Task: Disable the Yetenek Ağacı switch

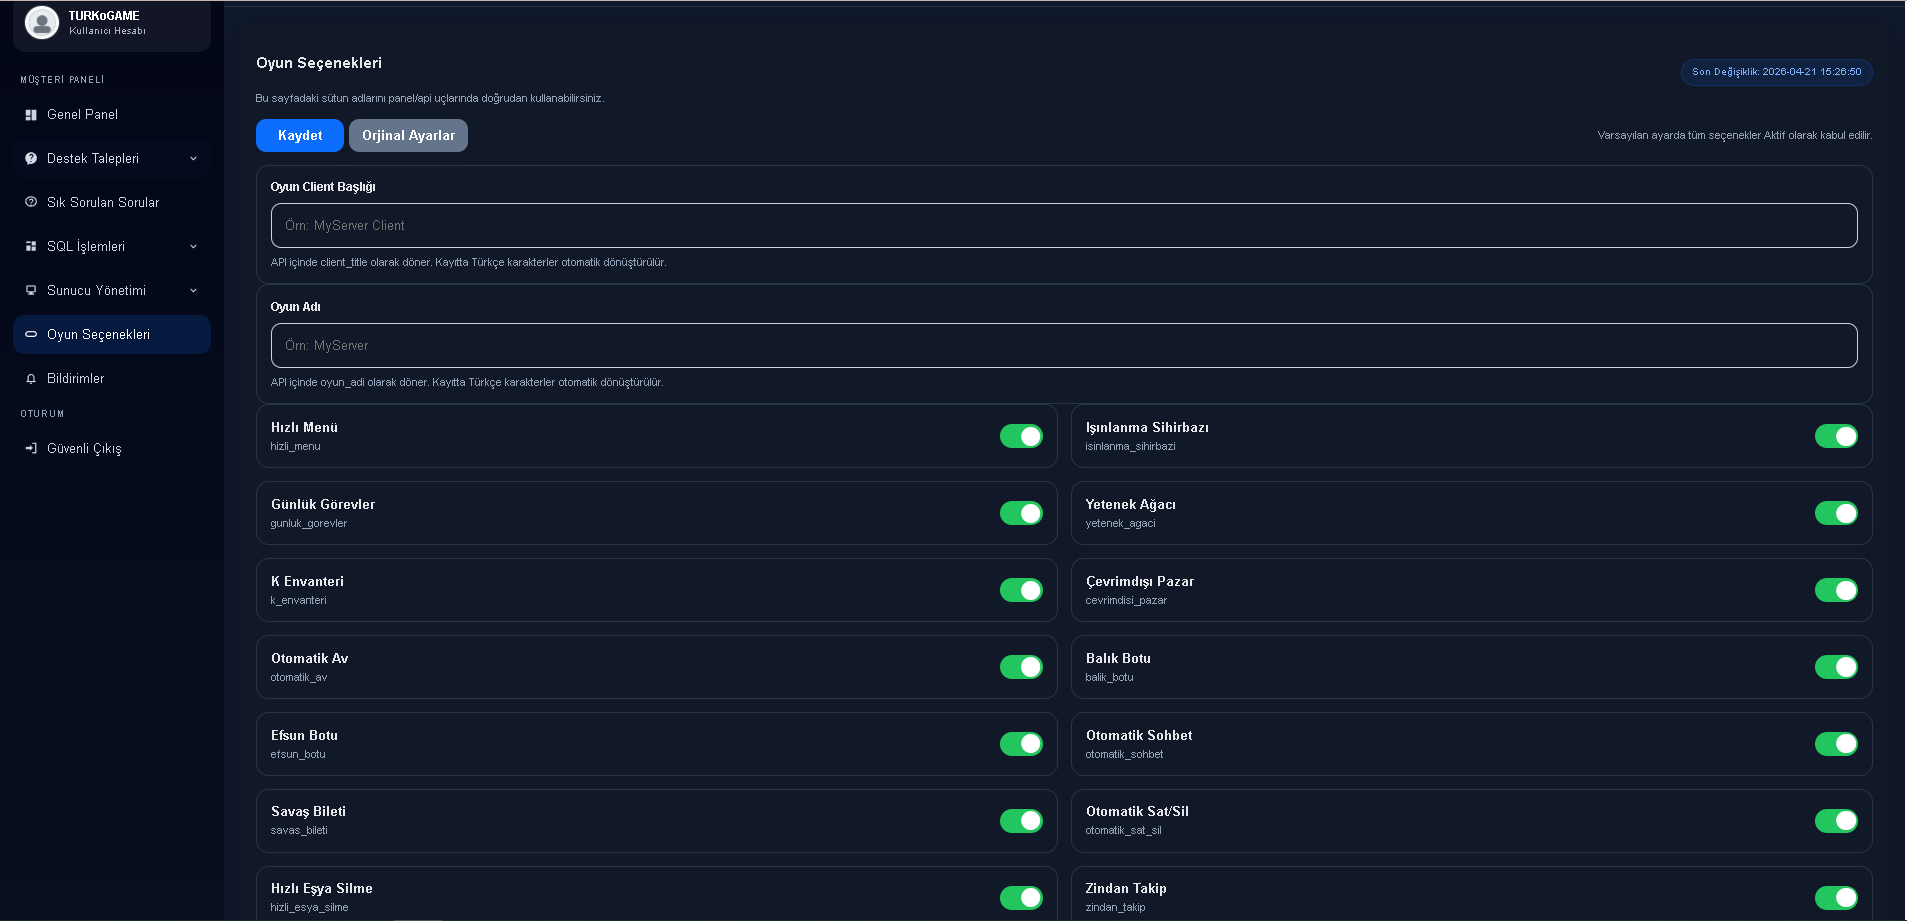Action: pyautogui.click(x=1836, y=513)
